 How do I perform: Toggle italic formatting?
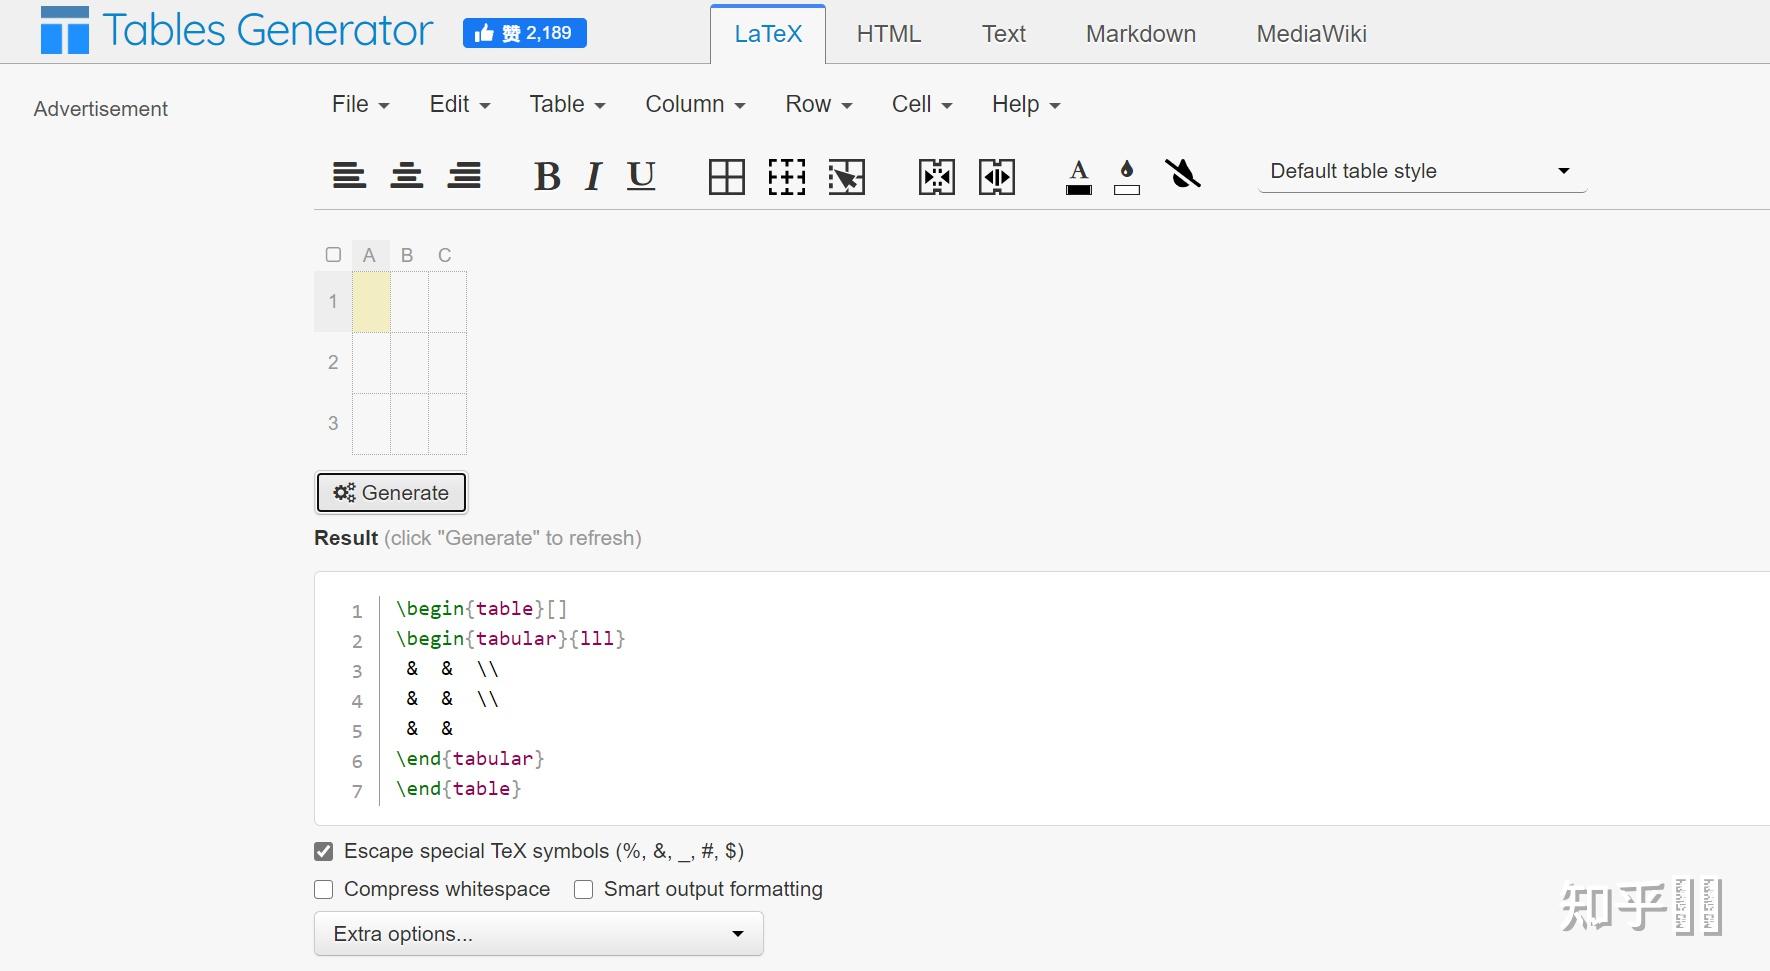click(x=593, y=177)
